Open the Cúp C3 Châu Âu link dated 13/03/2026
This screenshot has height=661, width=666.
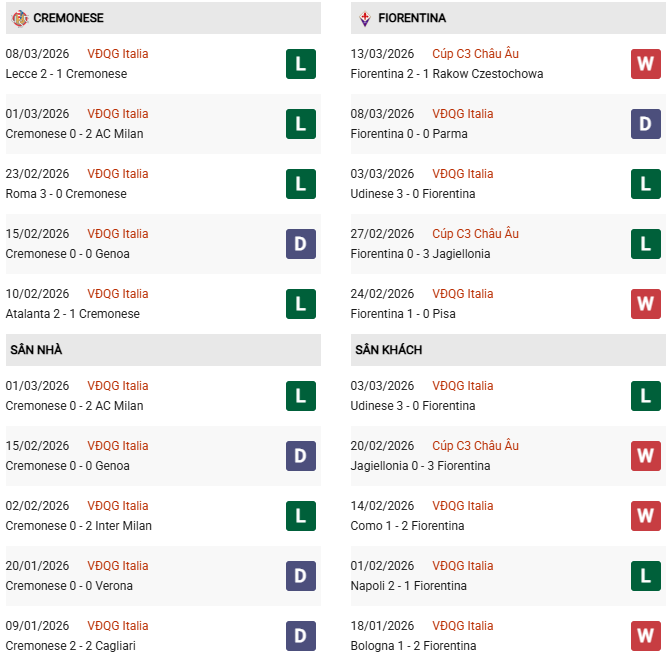(475, 54)
